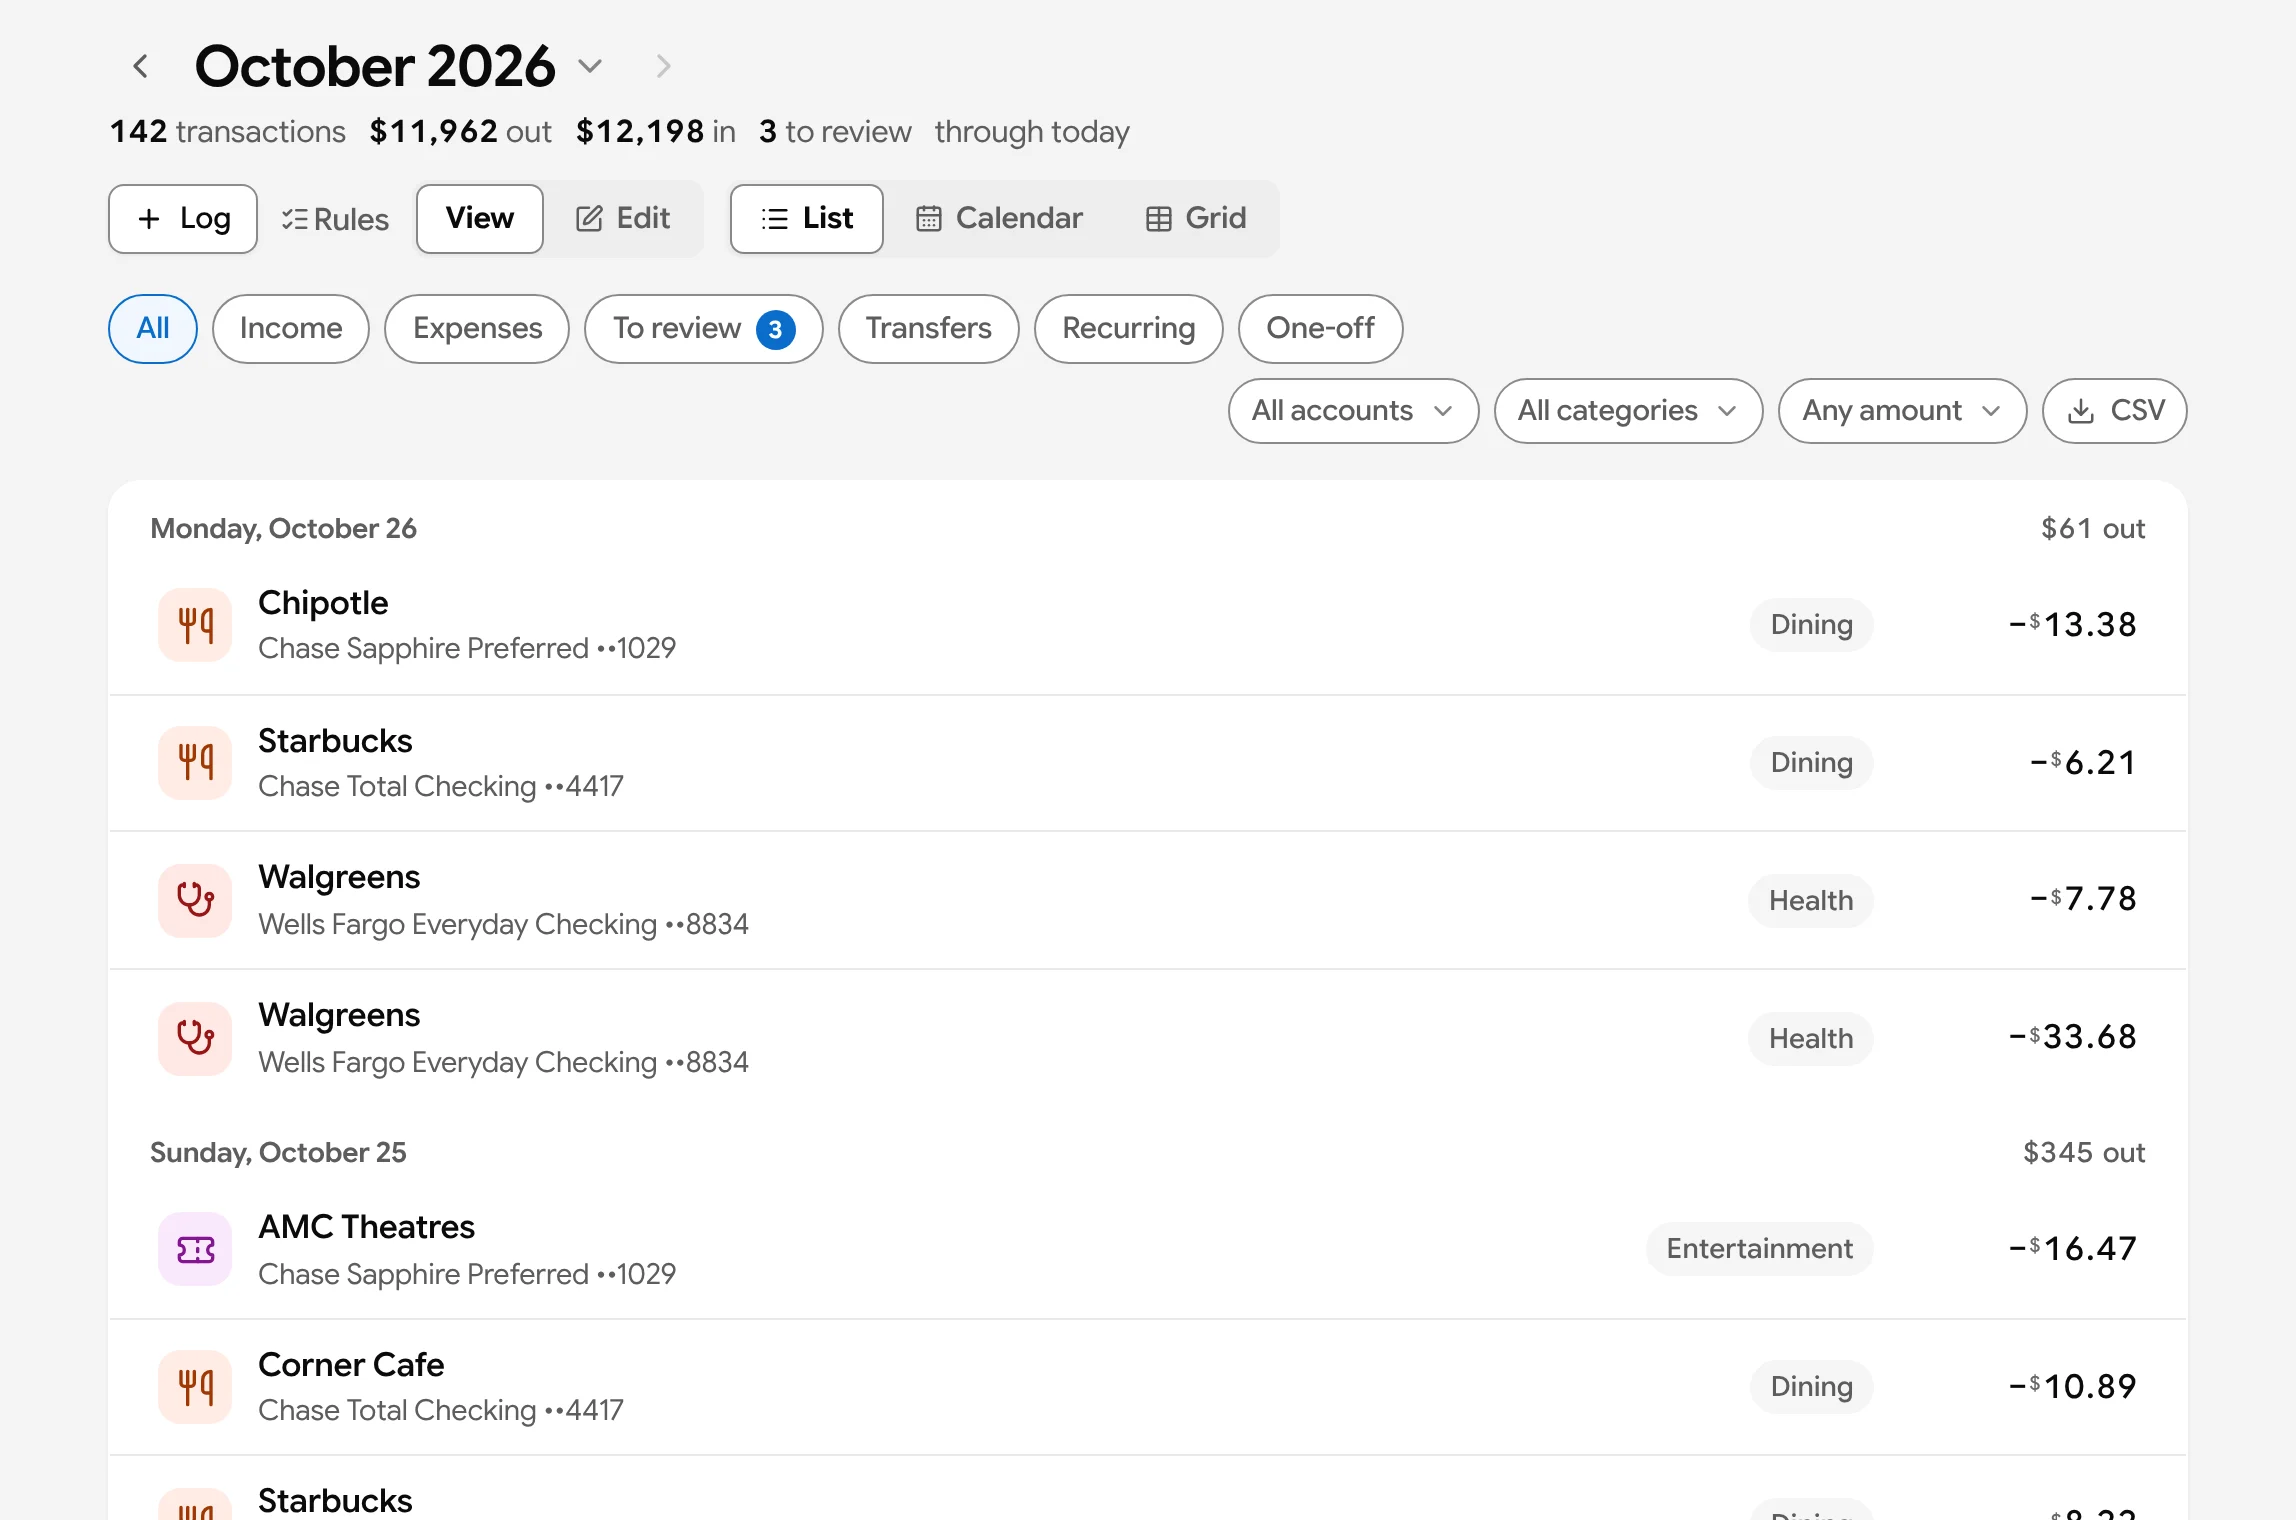Screen dimensions: 2296x1520
Task: Click the Dining tag on Starbucks $6.21
Action: click(x=1812, y=763)
